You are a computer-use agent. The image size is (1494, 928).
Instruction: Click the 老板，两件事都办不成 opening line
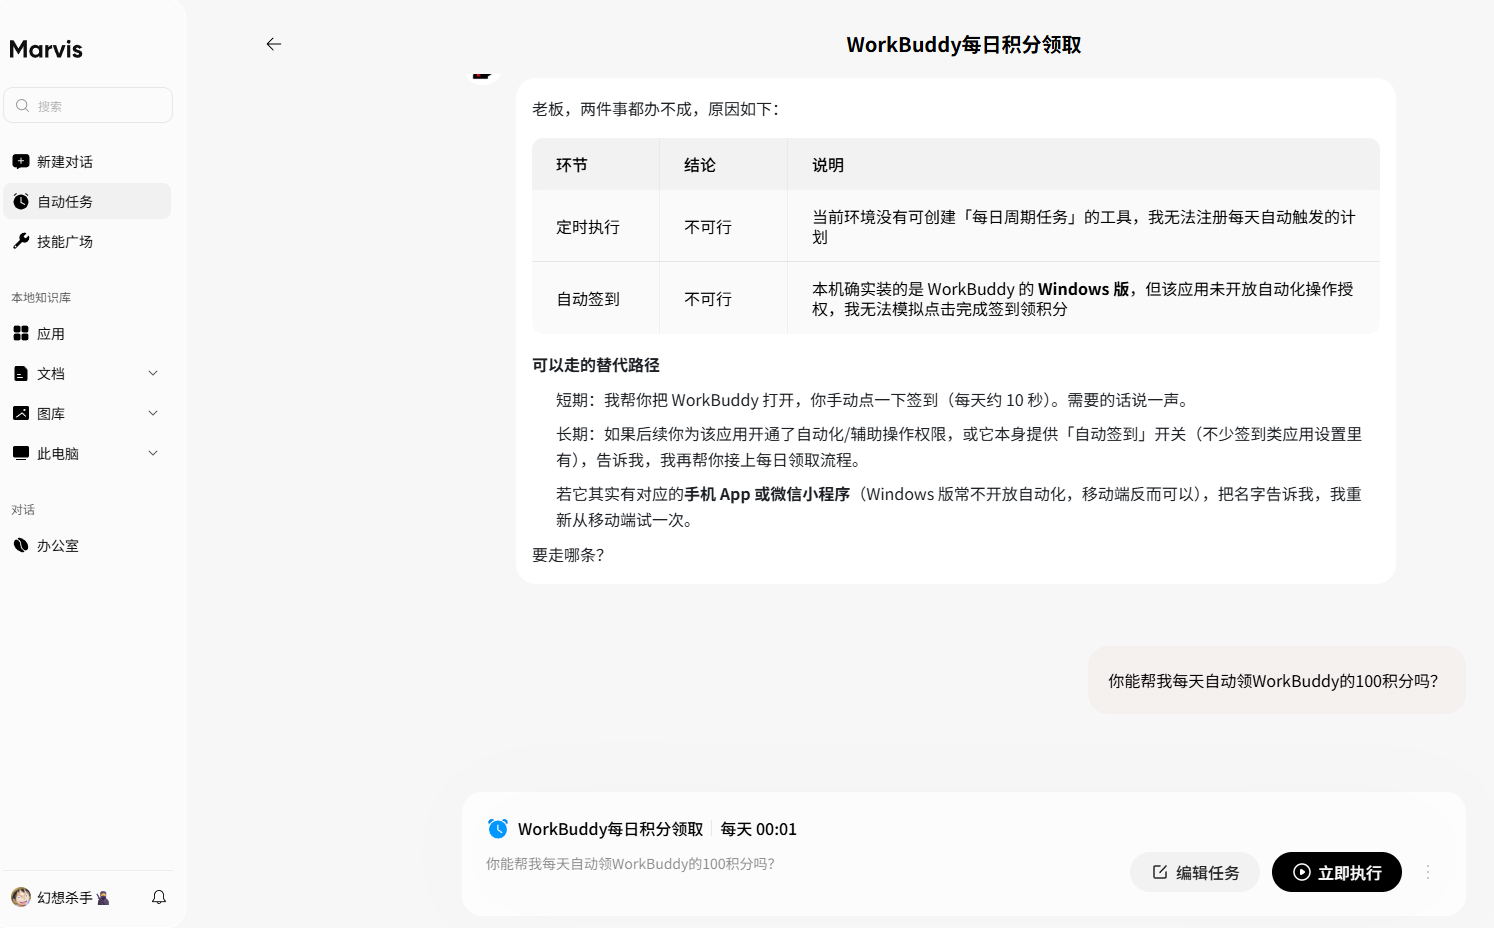655,109
